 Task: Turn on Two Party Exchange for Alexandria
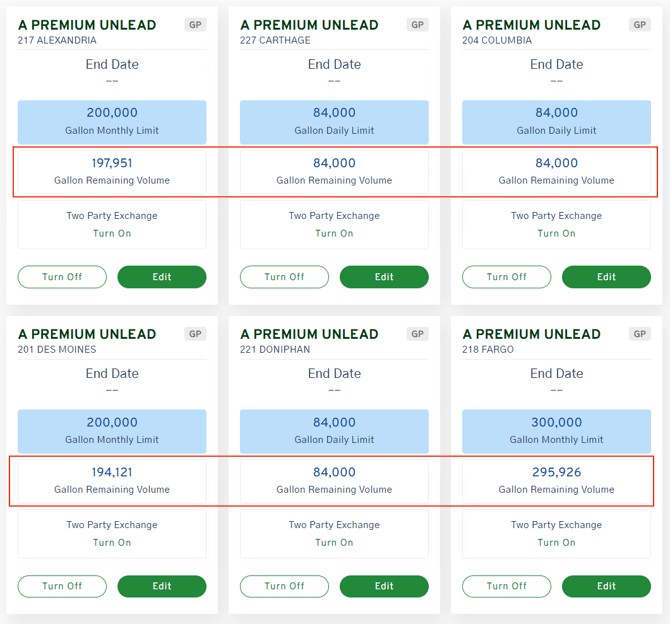112,233
